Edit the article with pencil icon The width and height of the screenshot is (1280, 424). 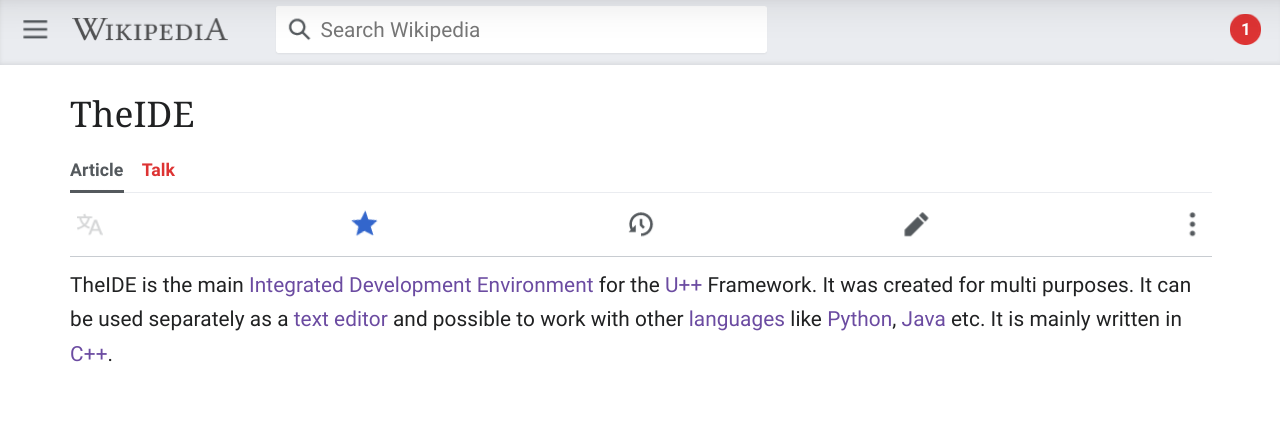click(x=916, y=224)
